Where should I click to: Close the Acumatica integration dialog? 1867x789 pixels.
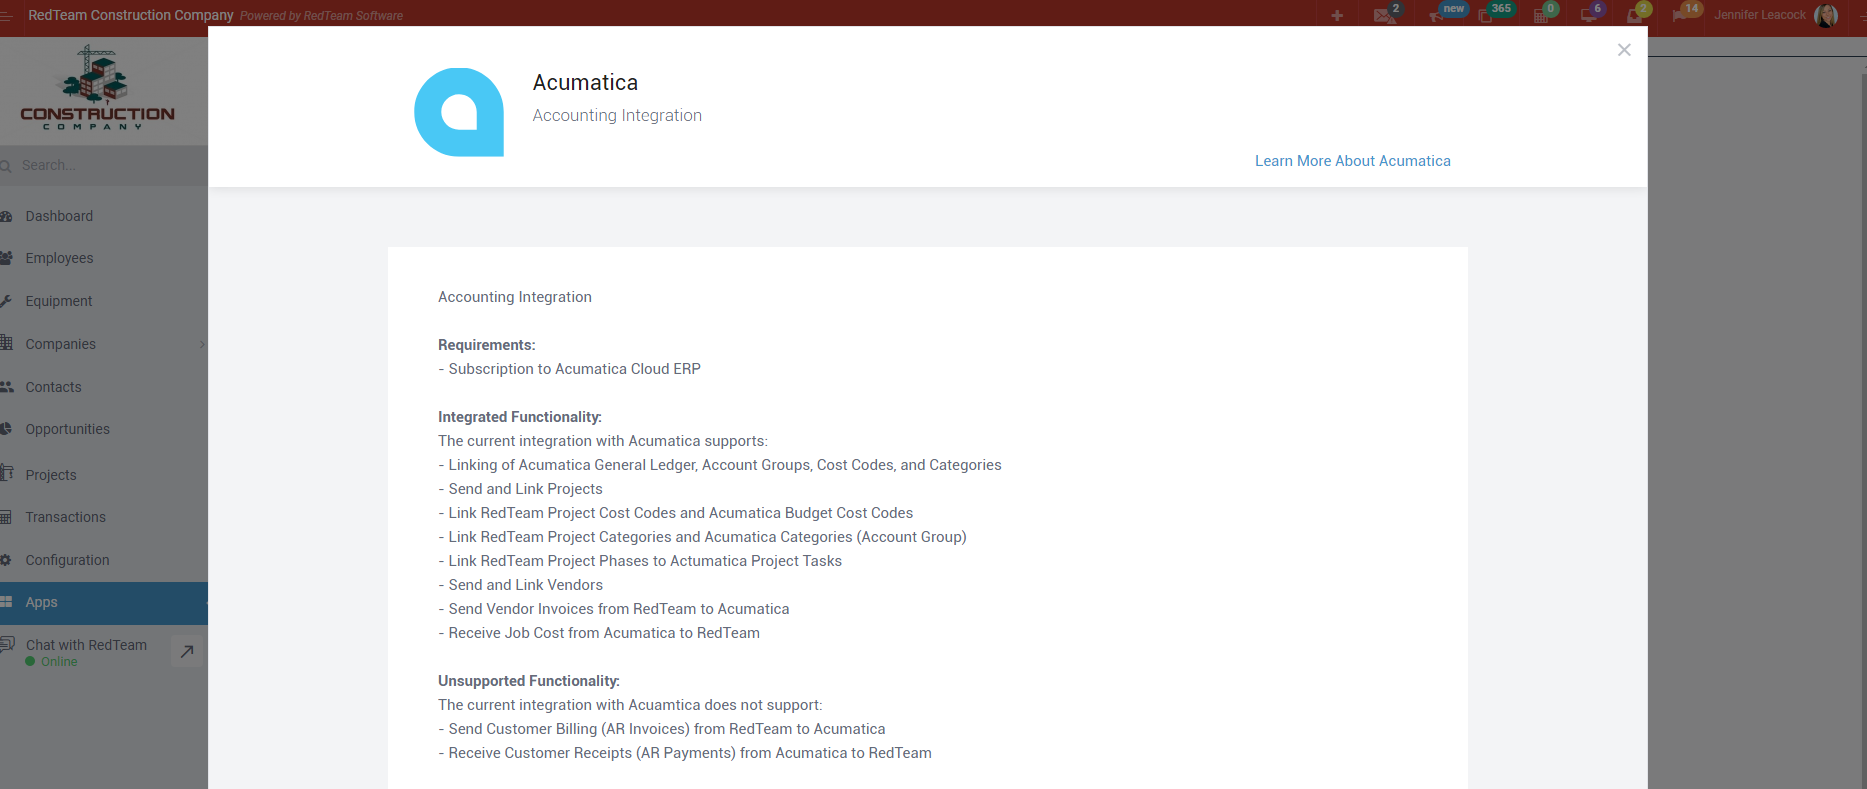(x=1624, y=50)
